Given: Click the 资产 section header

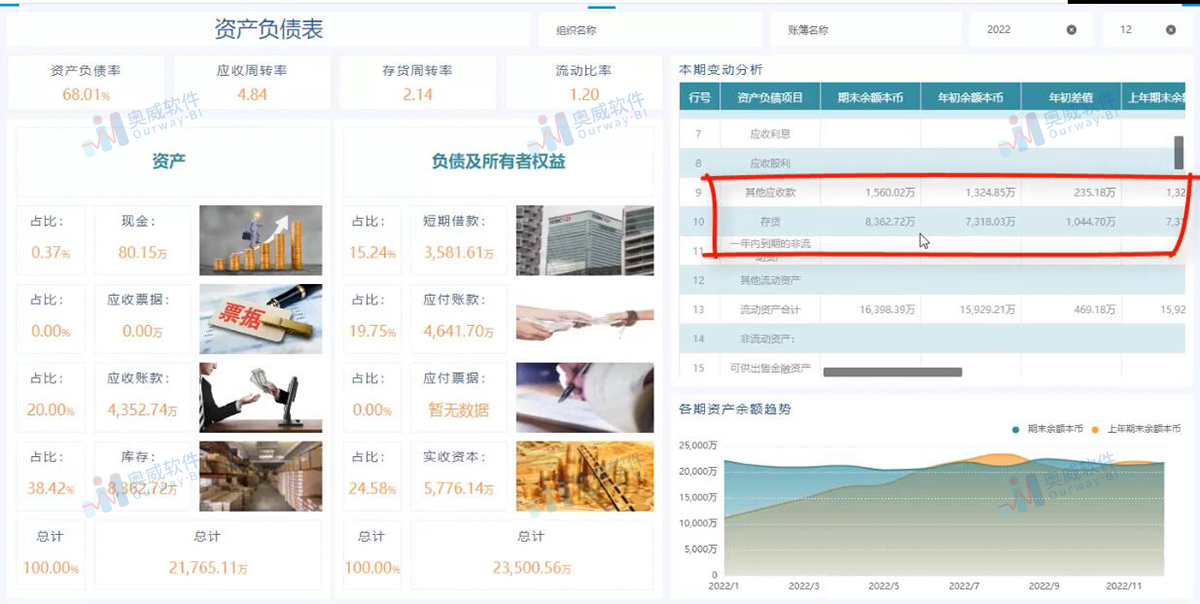Looking at the screenshot, I should (x=169, y=160).
